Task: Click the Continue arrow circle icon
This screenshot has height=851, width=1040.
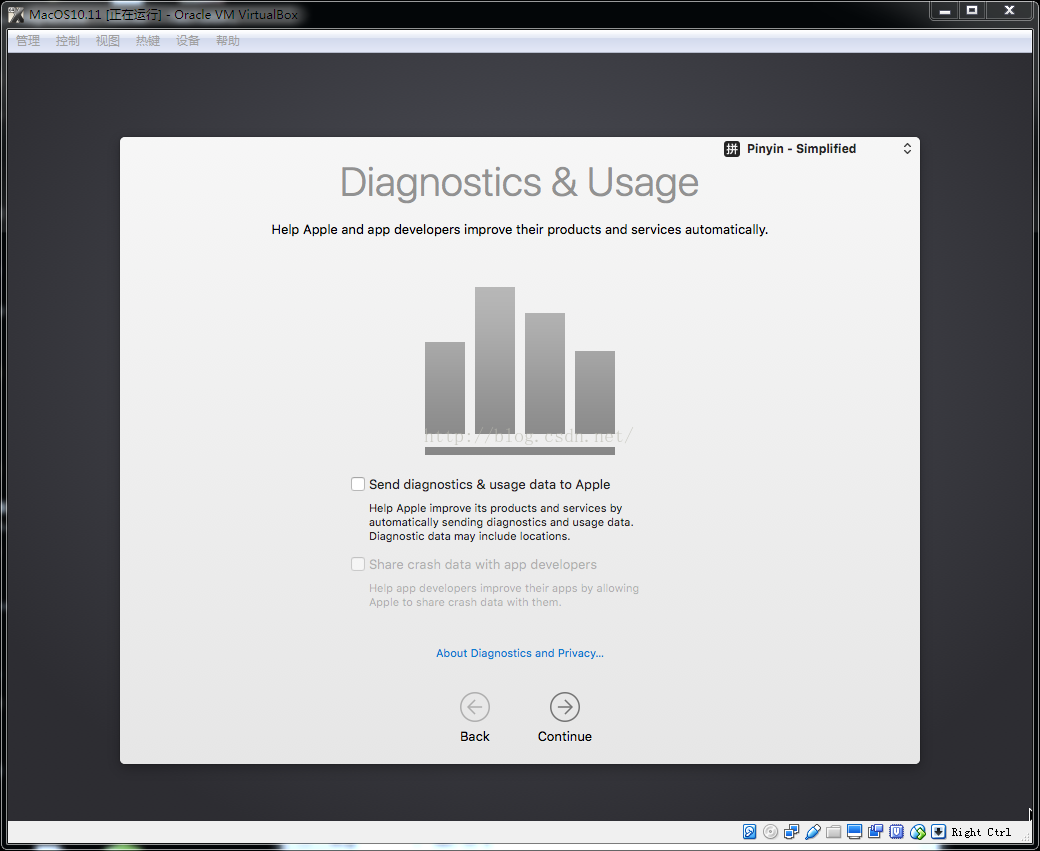Action: 565,707
